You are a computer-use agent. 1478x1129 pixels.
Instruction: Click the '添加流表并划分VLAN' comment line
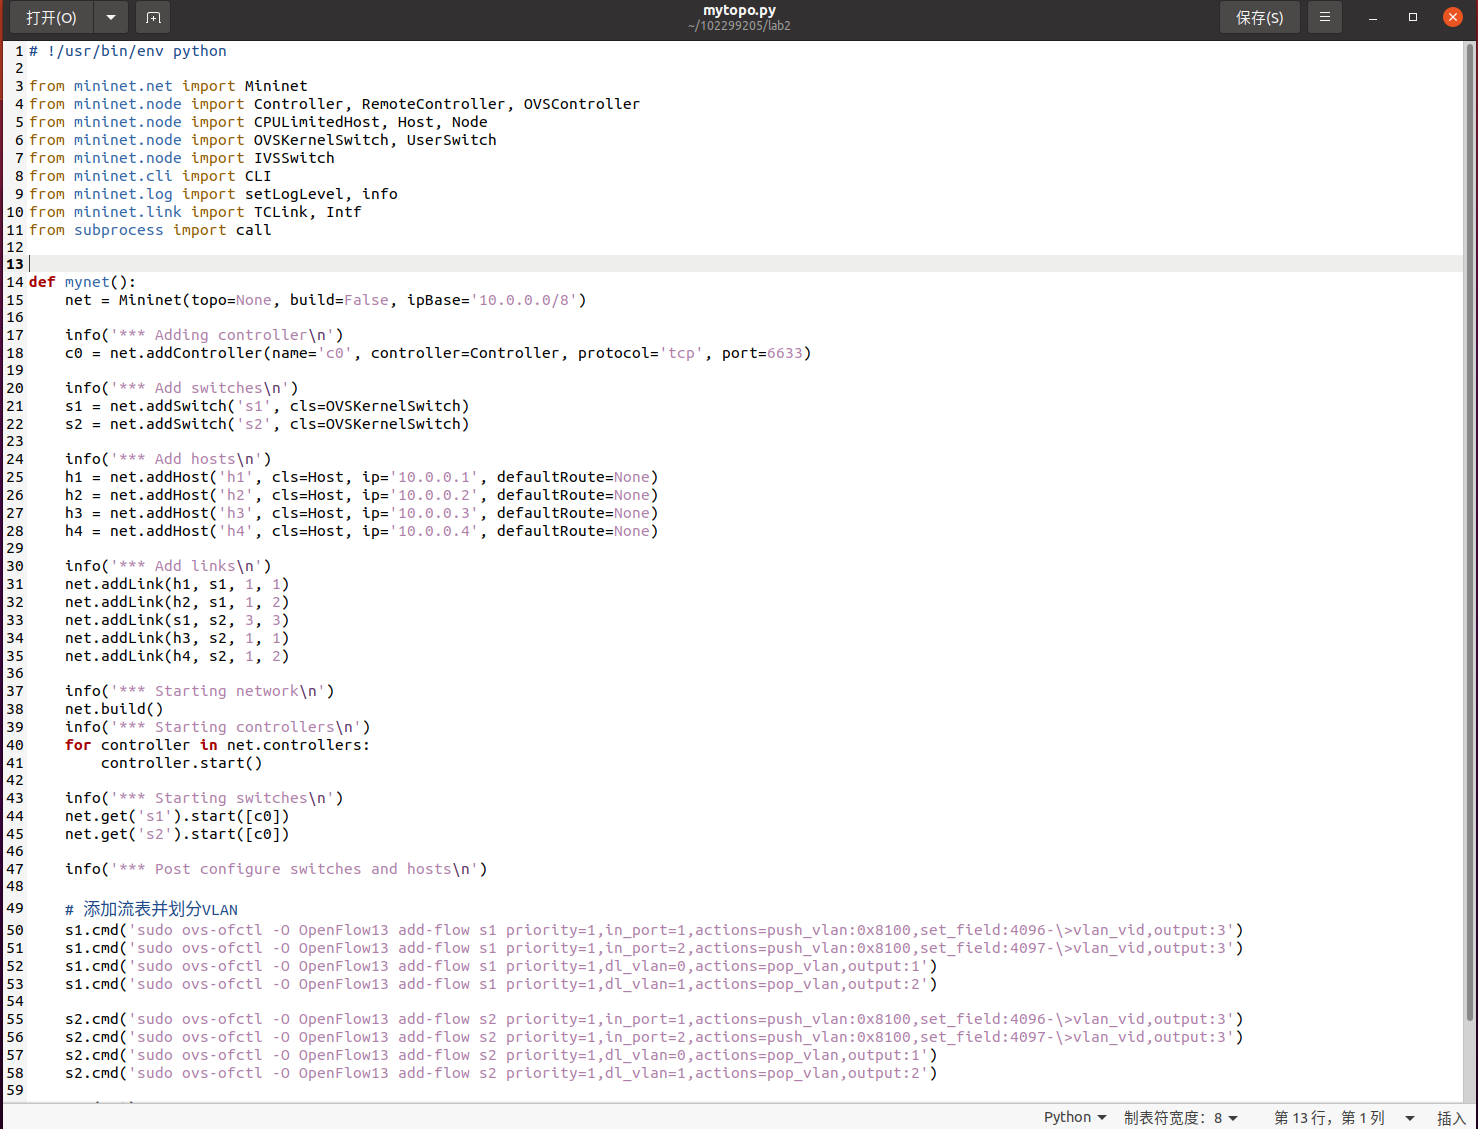click(151, 909)
